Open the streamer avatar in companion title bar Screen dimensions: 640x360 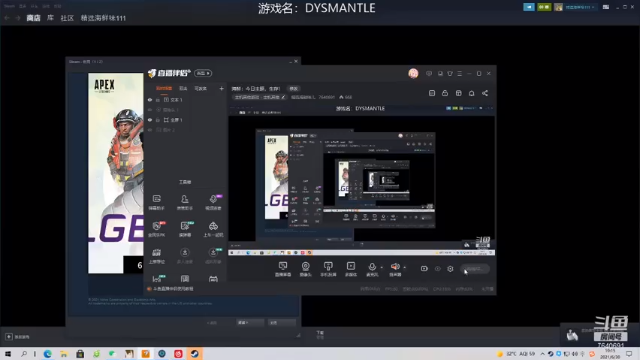[413, 73]
